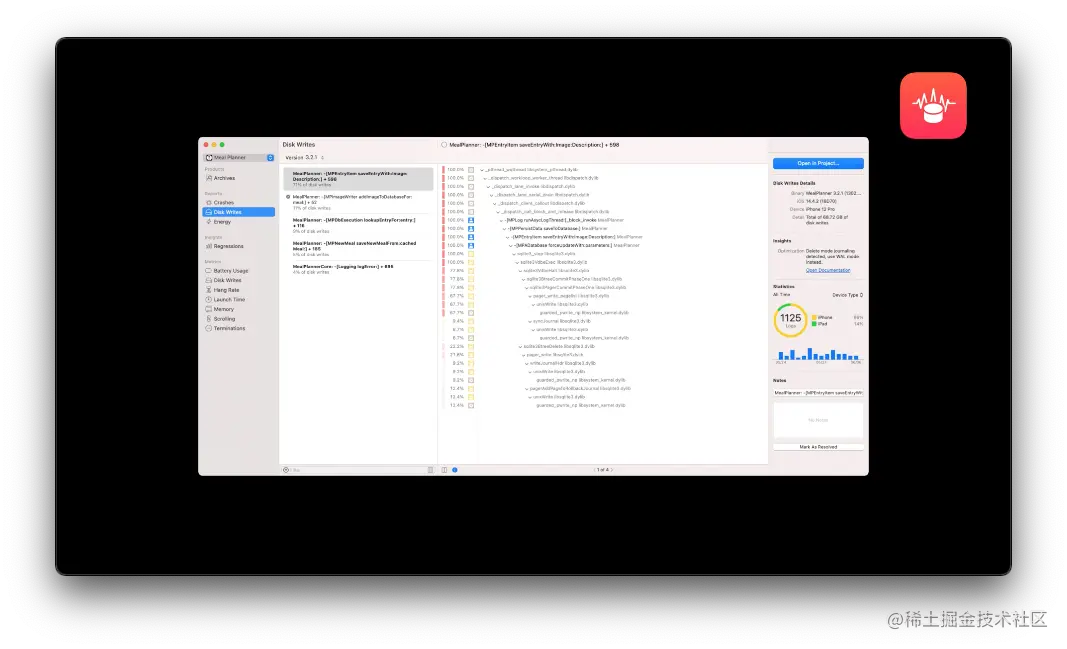Collapse the sqlite3VdbeExec stack frame
Image resolution: width=1067 pixels, height=649 pixels.
tap(518, 263)
